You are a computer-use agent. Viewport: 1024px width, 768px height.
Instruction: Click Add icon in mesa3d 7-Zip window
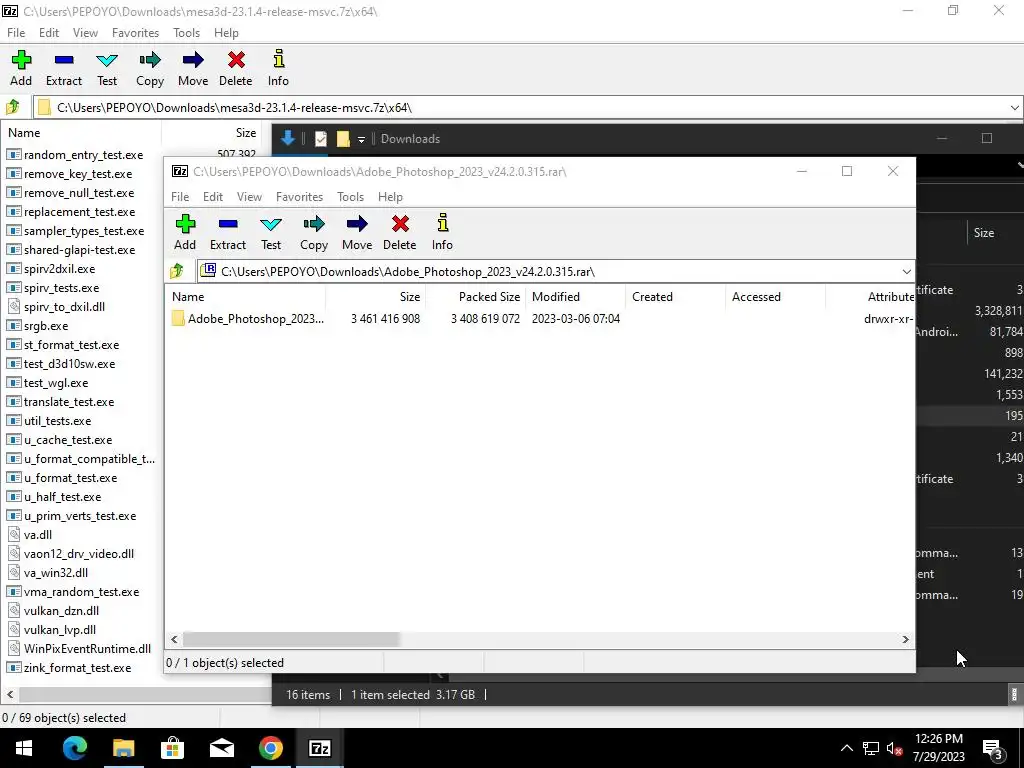tap(21, 60)
